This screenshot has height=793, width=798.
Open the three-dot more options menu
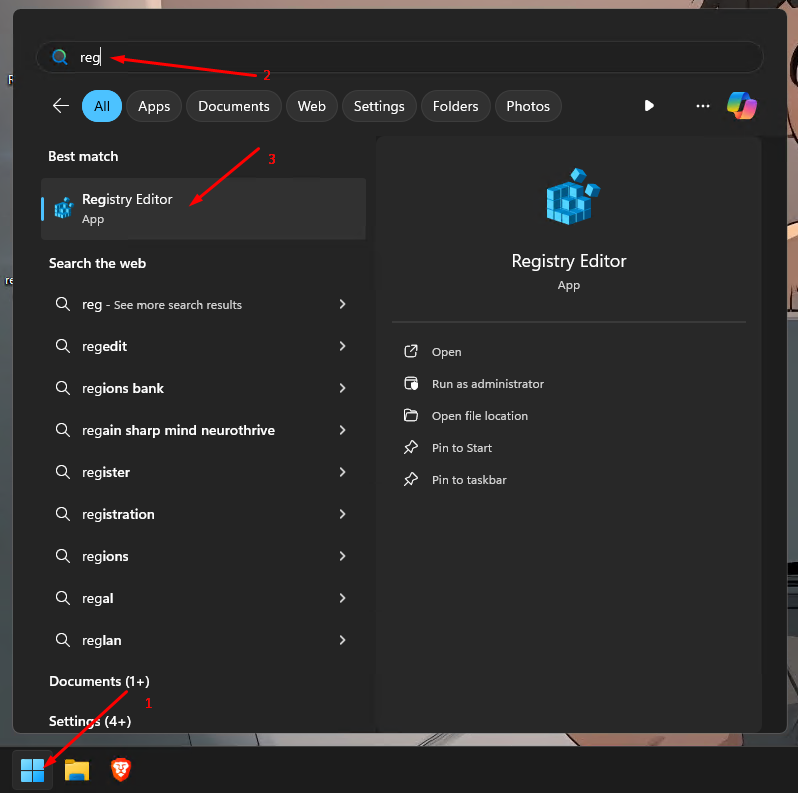coord(703,106)
